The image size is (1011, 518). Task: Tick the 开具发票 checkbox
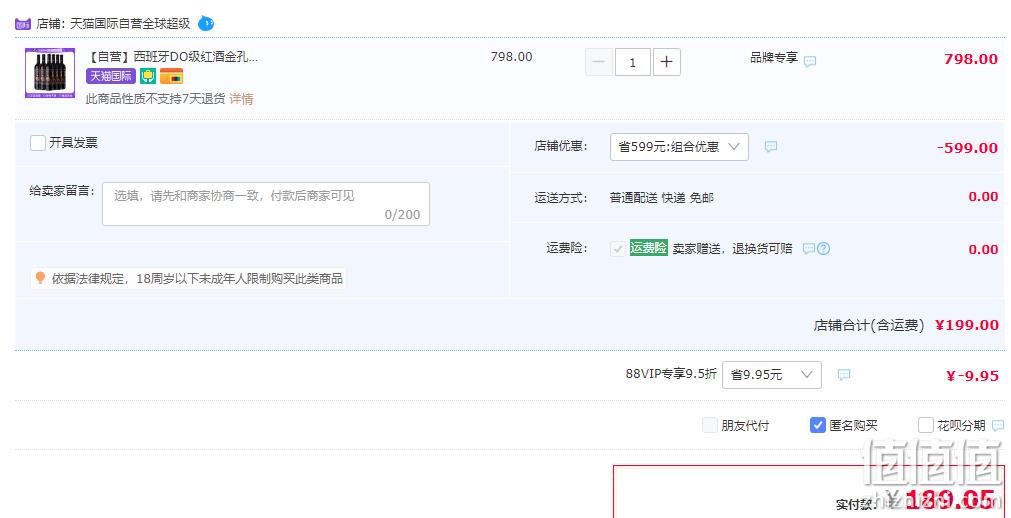click(37, 143)
